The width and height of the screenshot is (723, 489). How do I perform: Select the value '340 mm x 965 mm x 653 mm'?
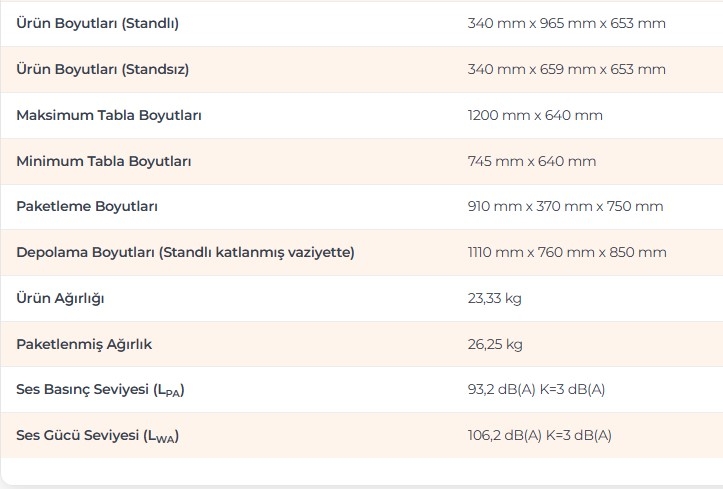coord(566,23)
